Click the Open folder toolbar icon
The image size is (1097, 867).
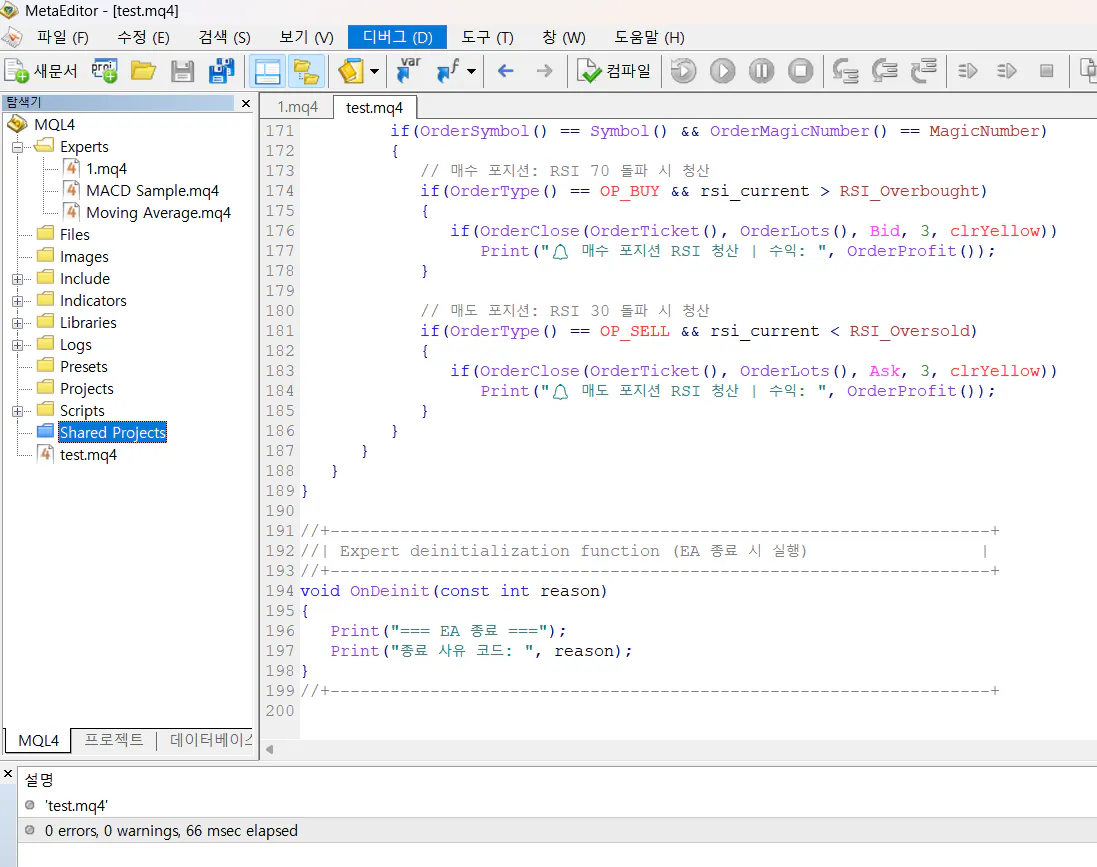click(x=143, y=71)
